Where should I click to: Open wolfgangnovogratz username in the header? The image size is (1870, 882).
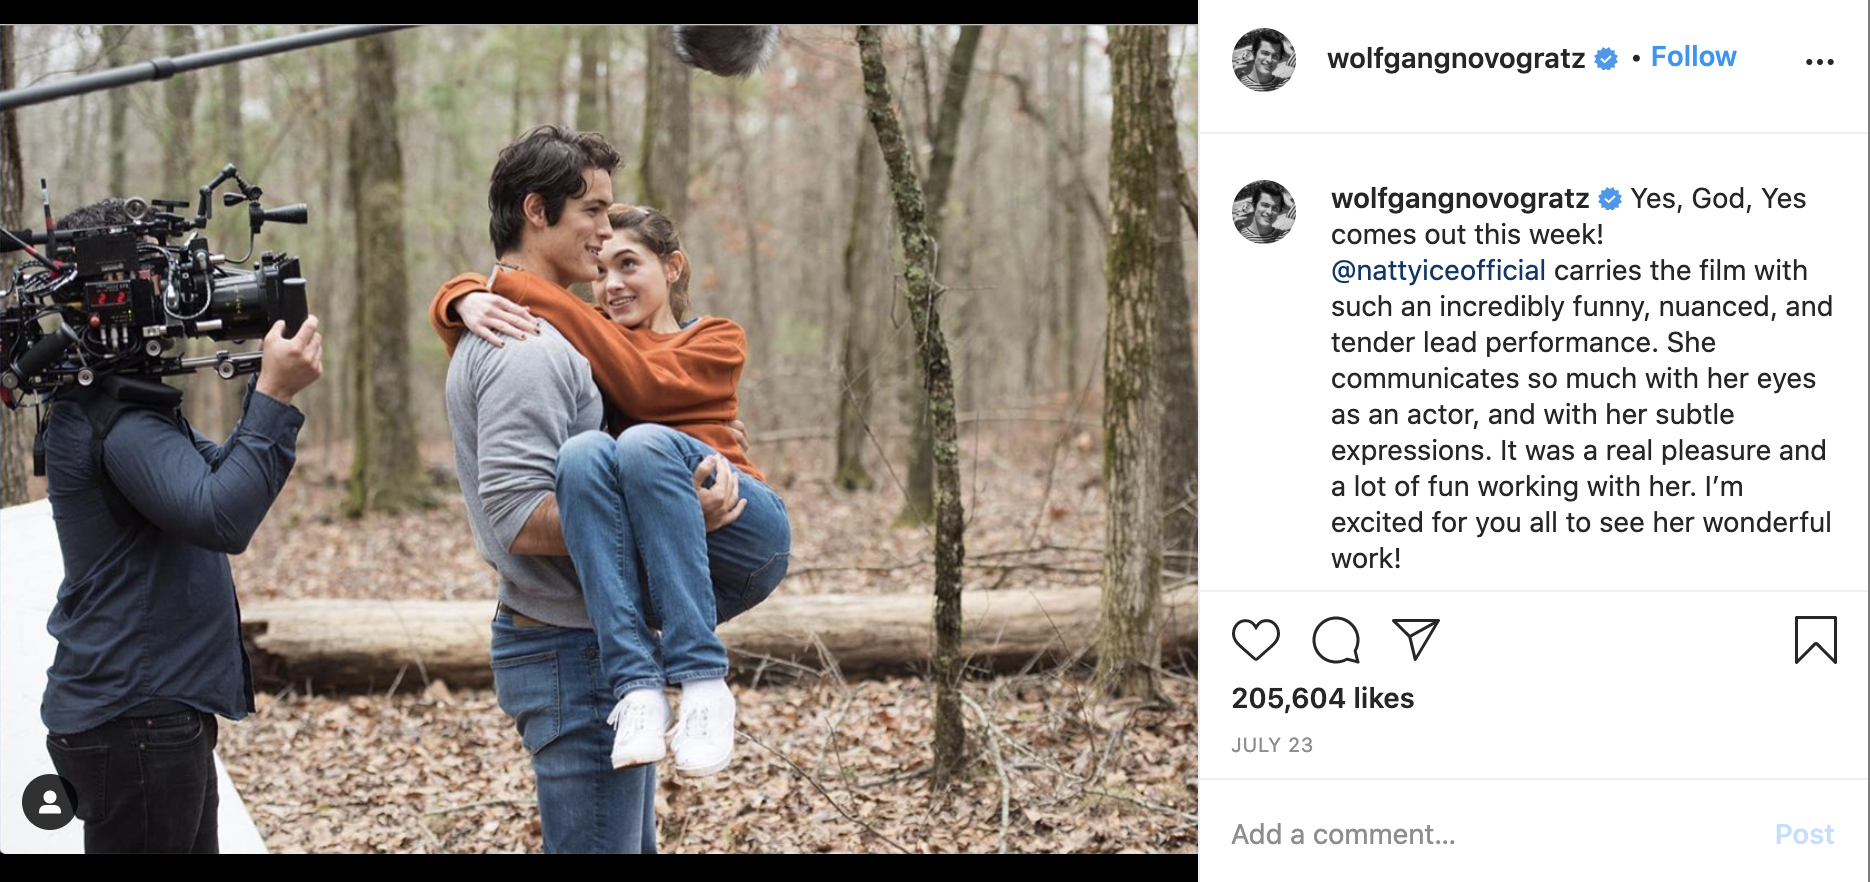click(1455, 59)
